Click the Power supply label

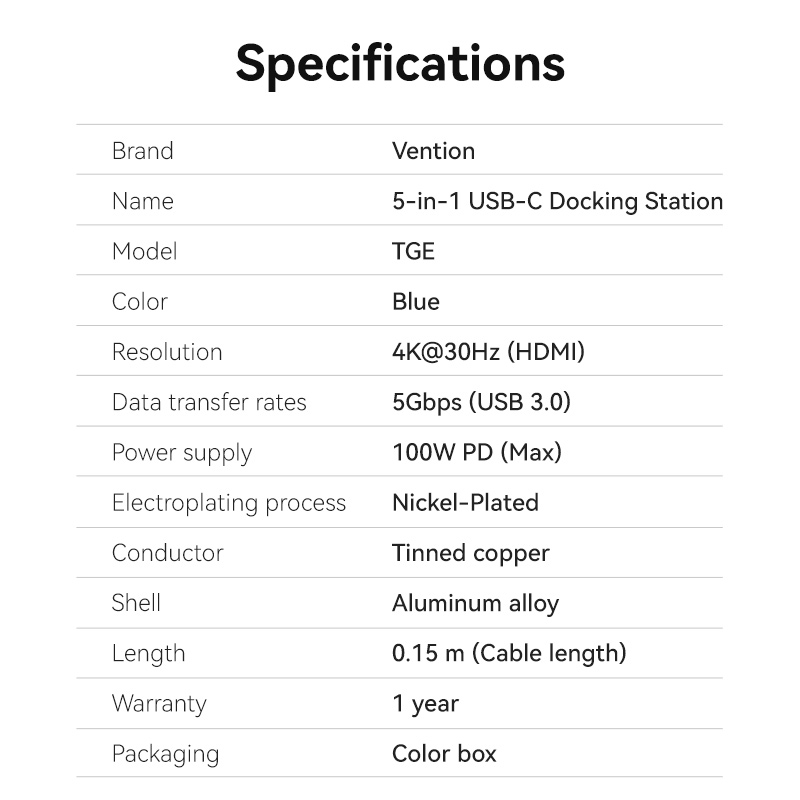click(x=182, y=453)
